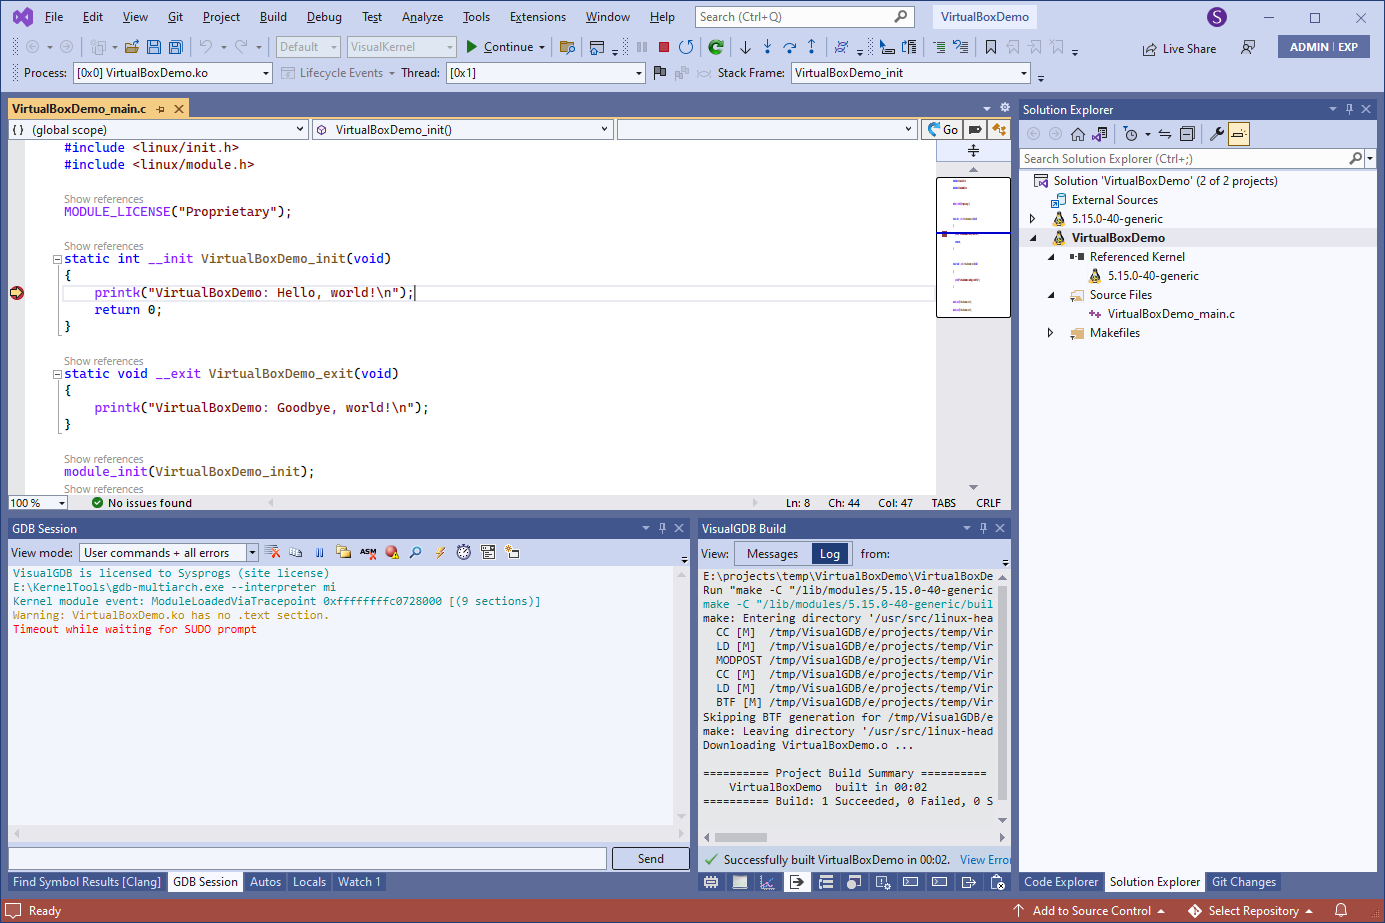Toggle Preview Selected Items in Solution Explorer
Screen dimensions: 1385x923
(1239, 134)
